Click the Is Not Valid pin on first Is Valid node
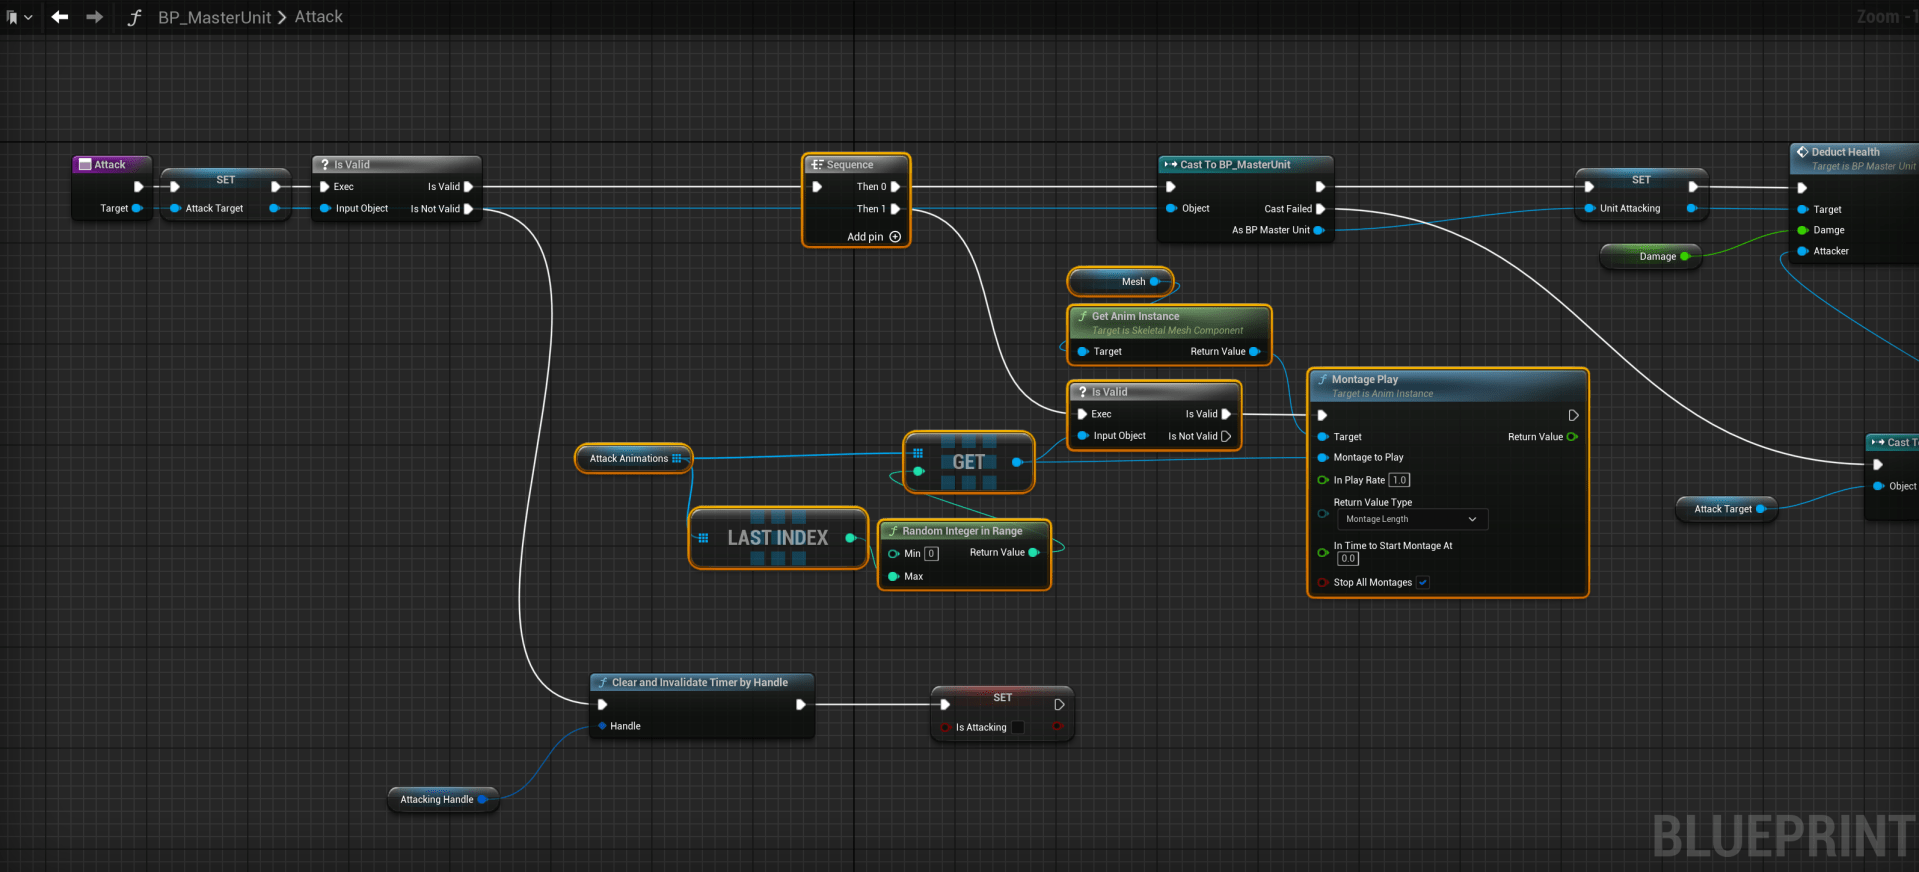This screenshot has height=872, width=1919. pos(467,209)
